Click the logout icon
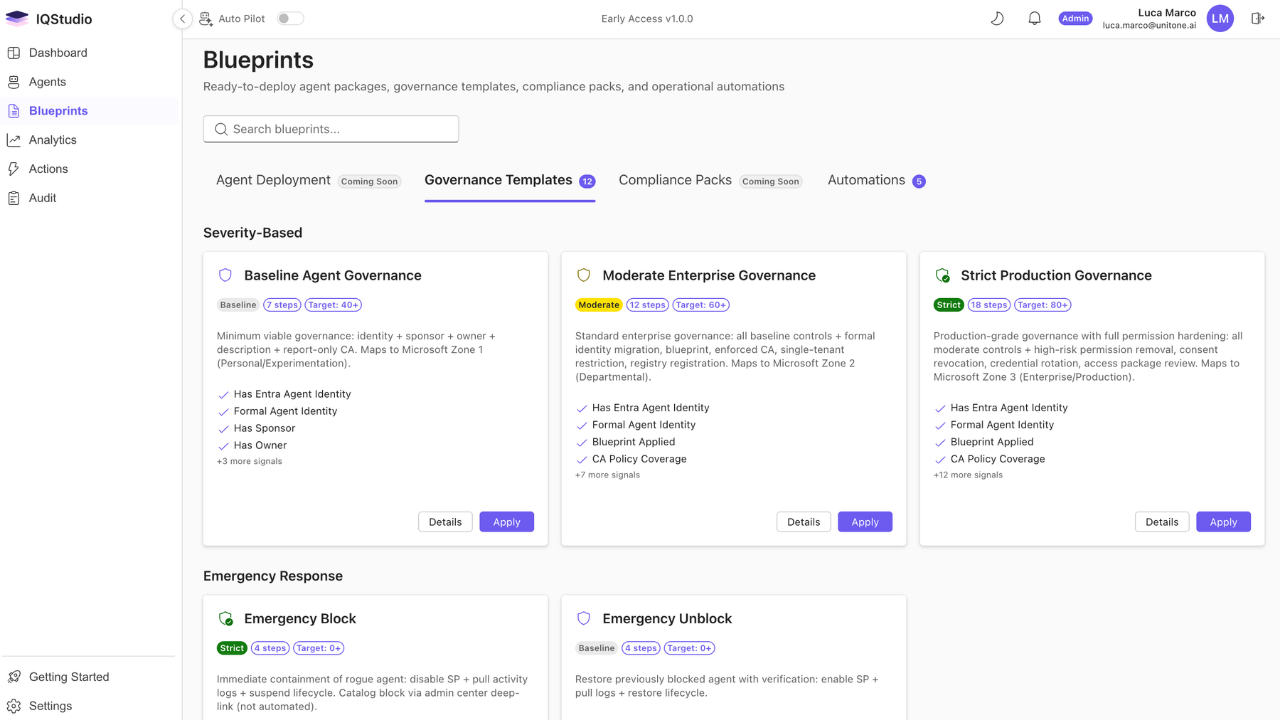Image resolution: width=1280 pixels, height=720 pixels. tap(1258, 18)
